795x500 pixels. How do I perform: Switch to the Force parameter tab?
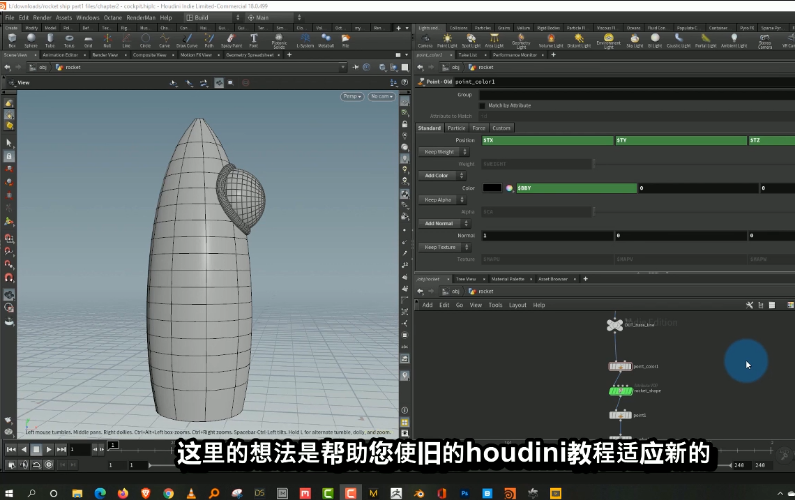point(479,128)
